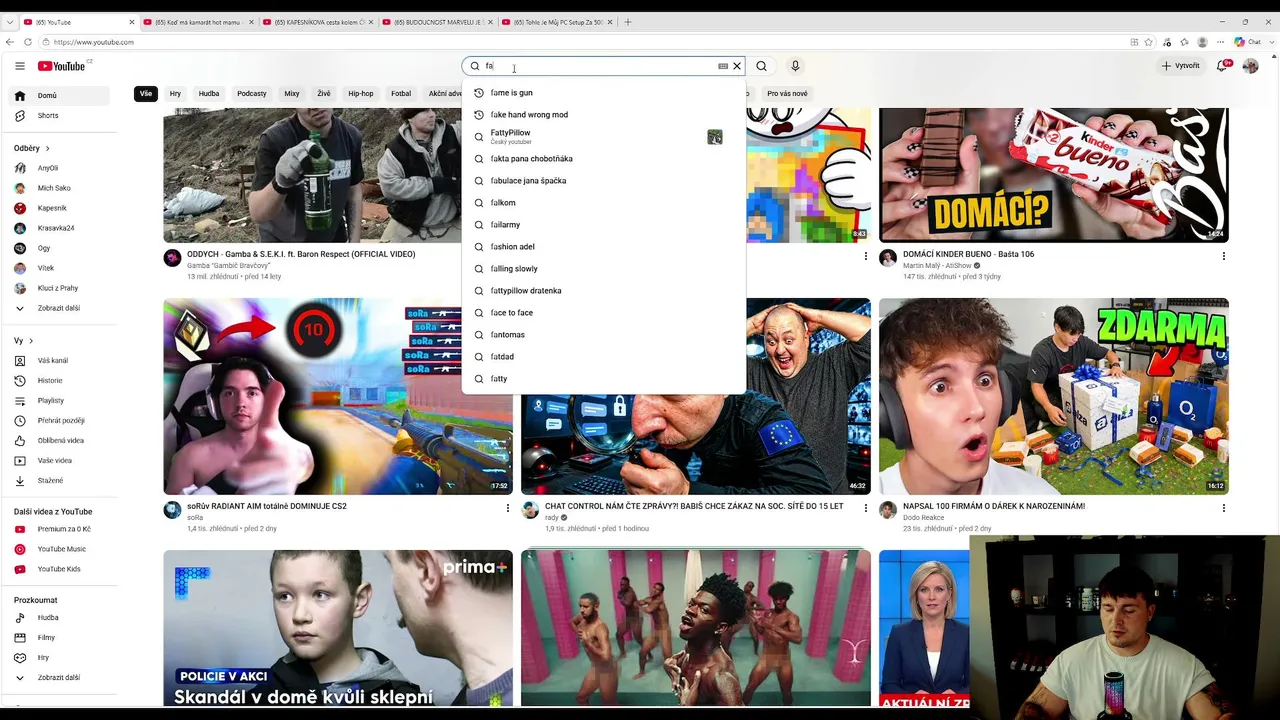Select the Hudba filter chip
This screenshot has width=1280, height=720.
209,94
